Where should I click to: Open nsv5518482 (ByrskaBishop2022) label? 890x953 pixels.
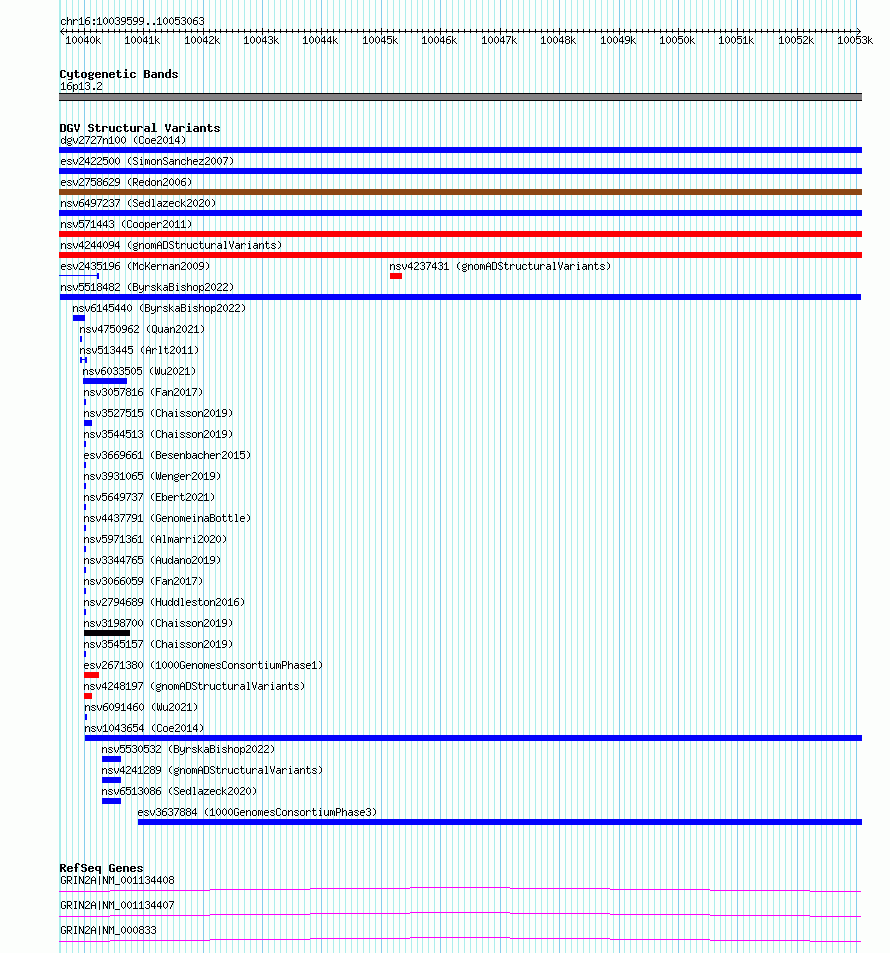coord(147,287)
